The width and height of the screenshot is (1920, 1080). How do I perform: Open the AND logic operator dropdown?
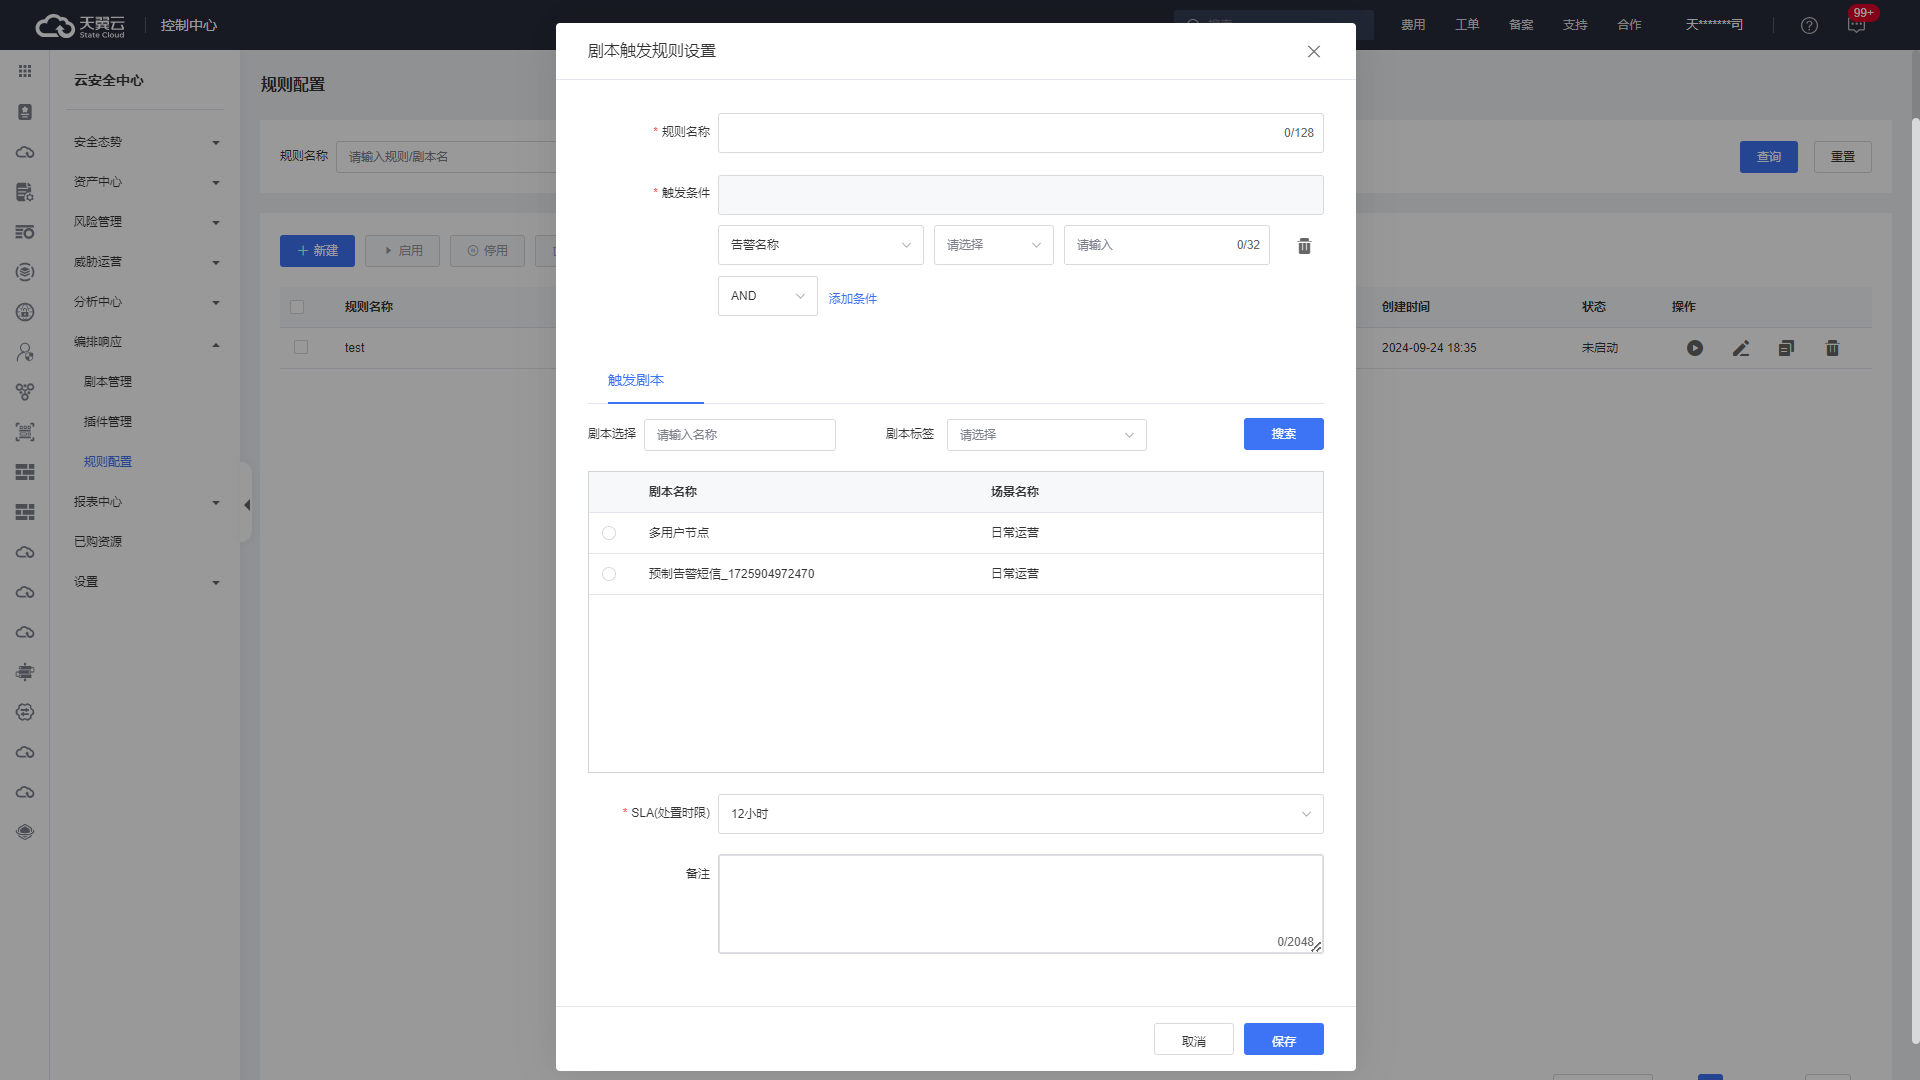click(768, 296)
